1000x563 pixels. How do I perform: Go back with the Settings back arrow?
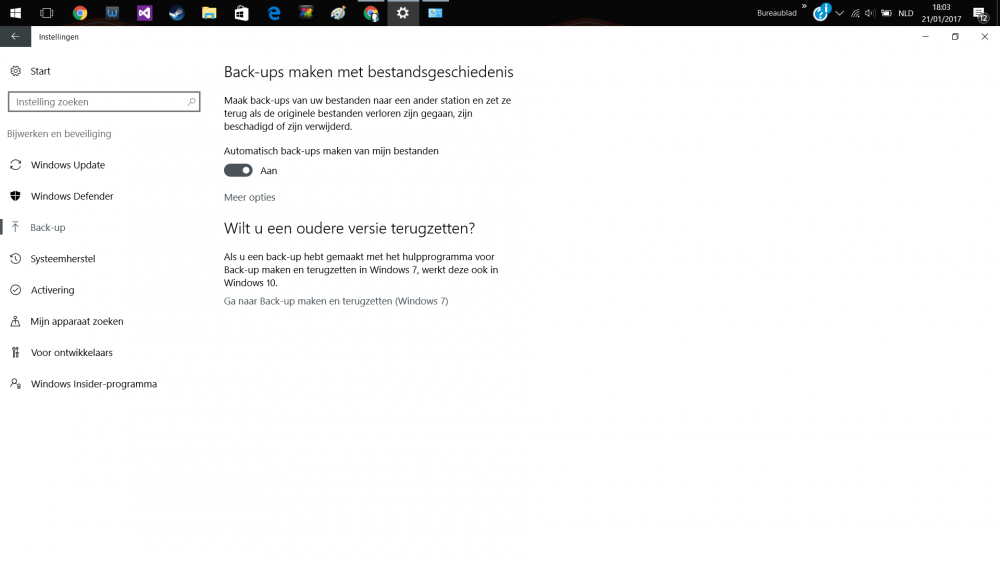(x=15, y=36)
